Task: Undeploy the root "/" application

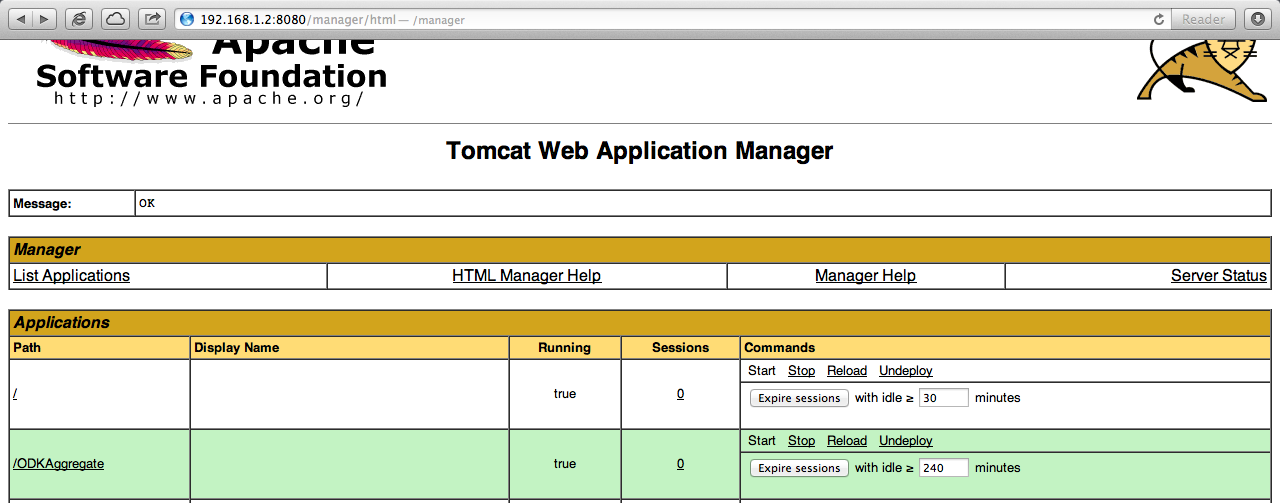Action: 906,371
